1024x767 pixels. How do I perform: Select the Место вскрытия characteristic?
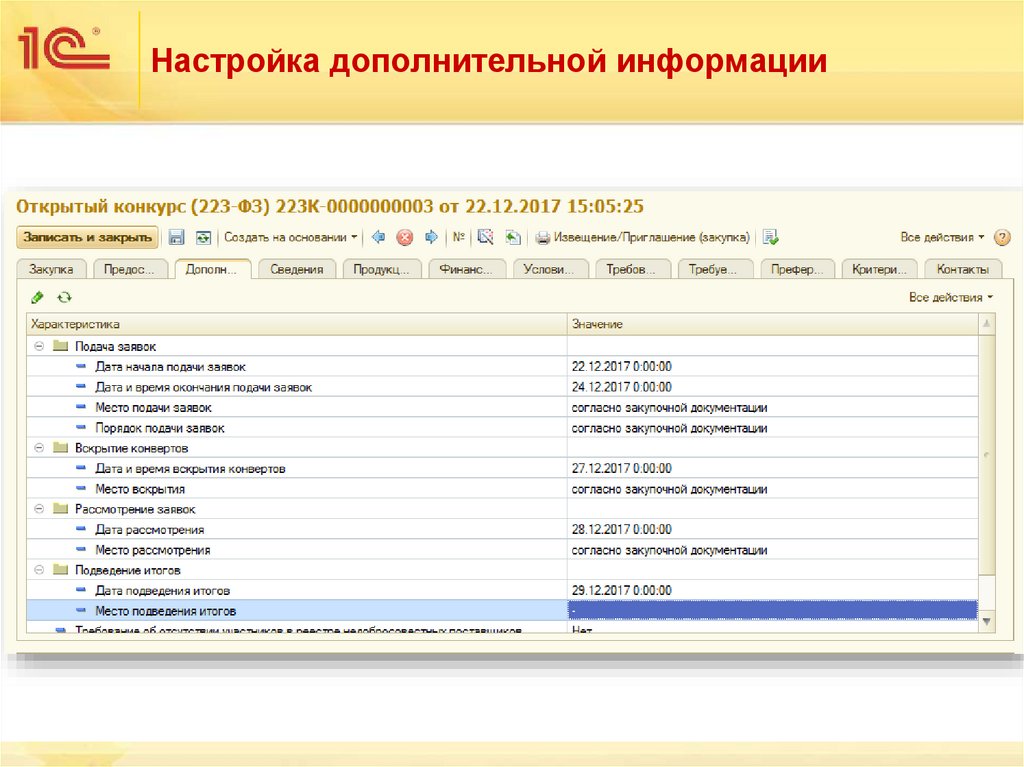(x=140, y=489)
